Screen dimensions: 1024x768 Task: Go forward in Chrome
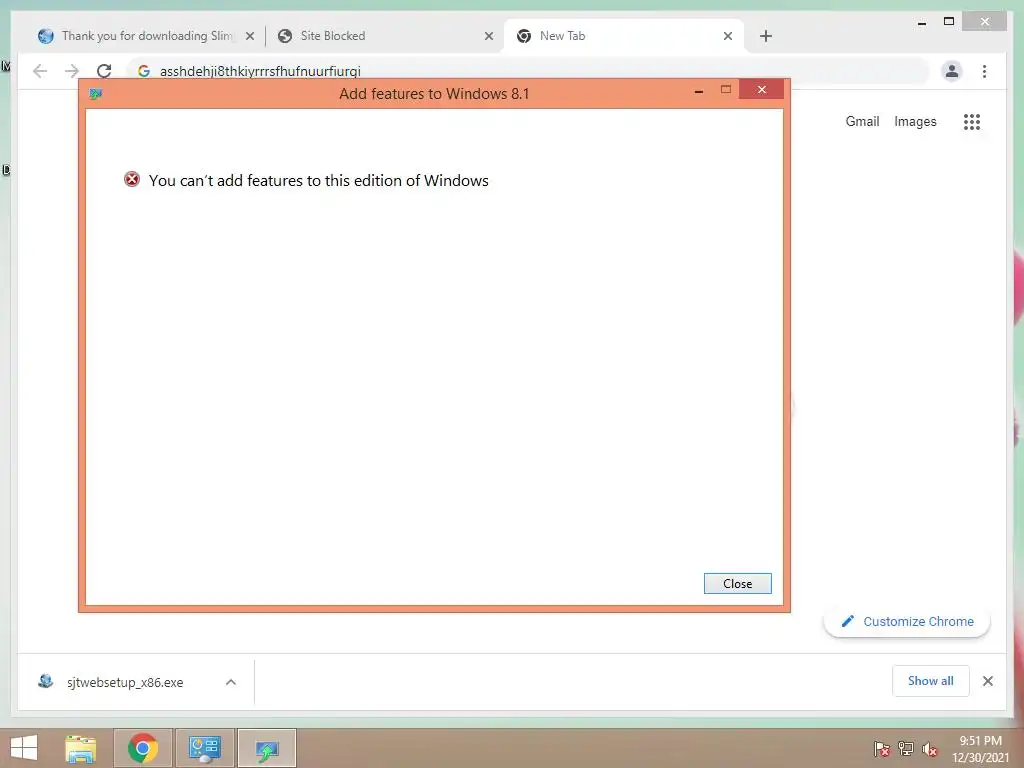tap(72, 71)
